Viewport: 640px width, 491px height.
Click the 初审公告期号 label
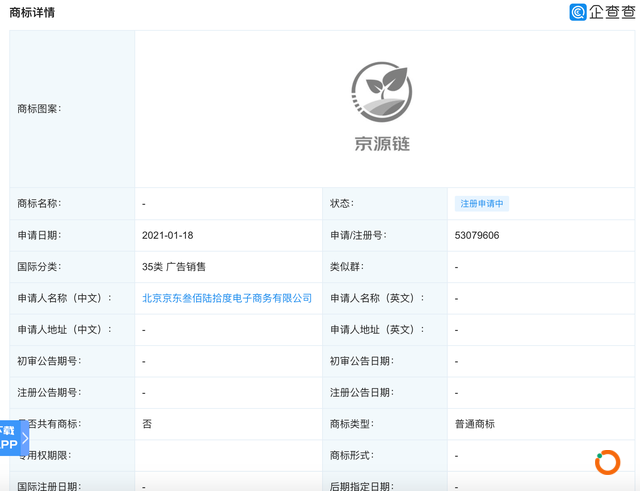[x=49, y=361]
